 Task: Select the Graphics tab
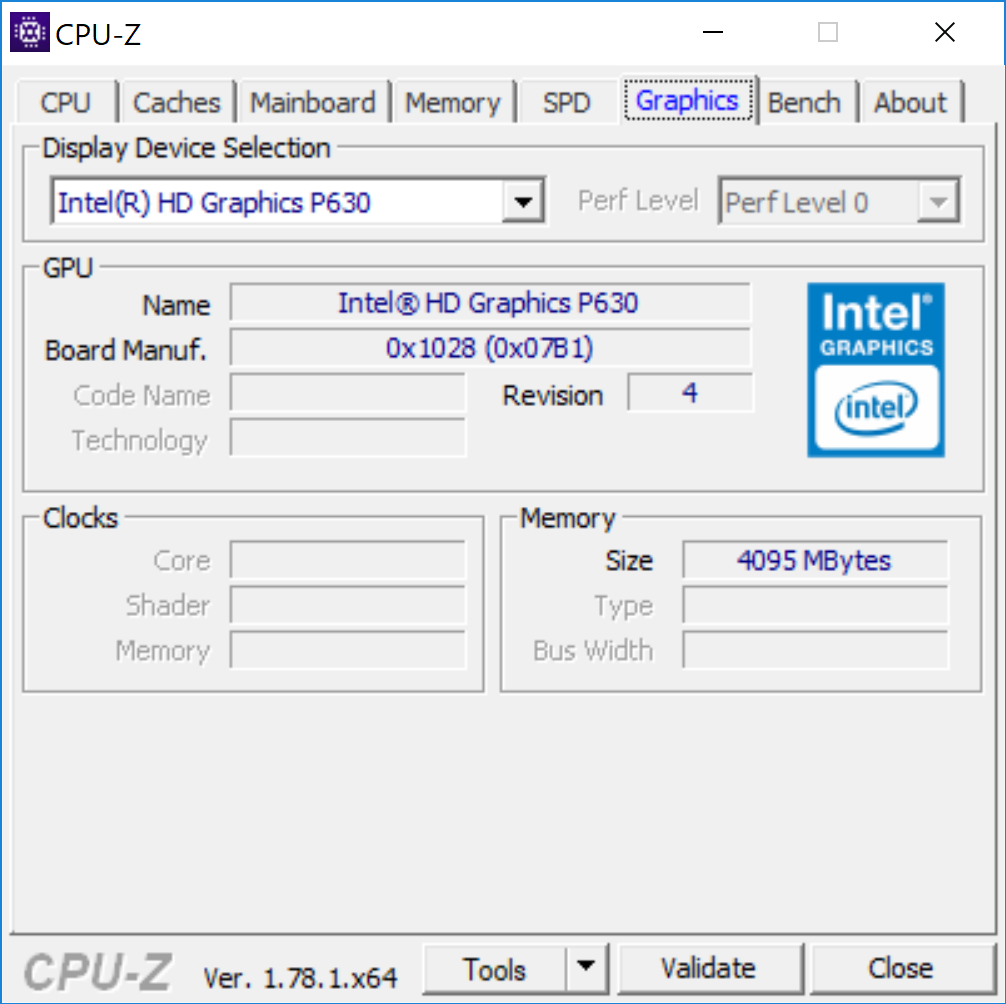pos(688,100)
